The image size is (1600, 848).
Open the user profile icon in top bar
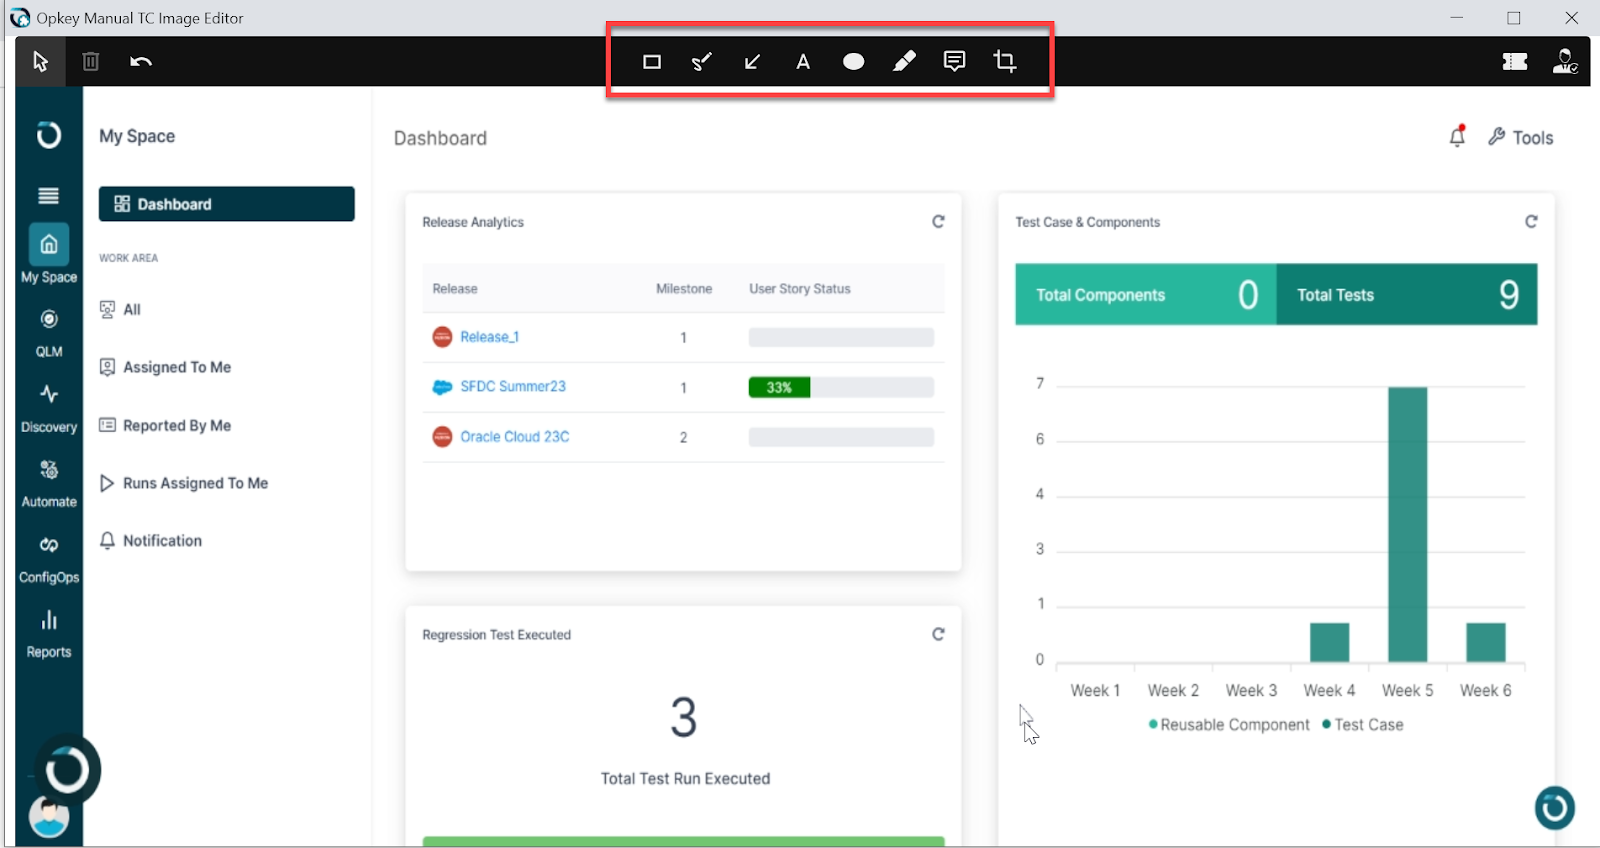1565,62
